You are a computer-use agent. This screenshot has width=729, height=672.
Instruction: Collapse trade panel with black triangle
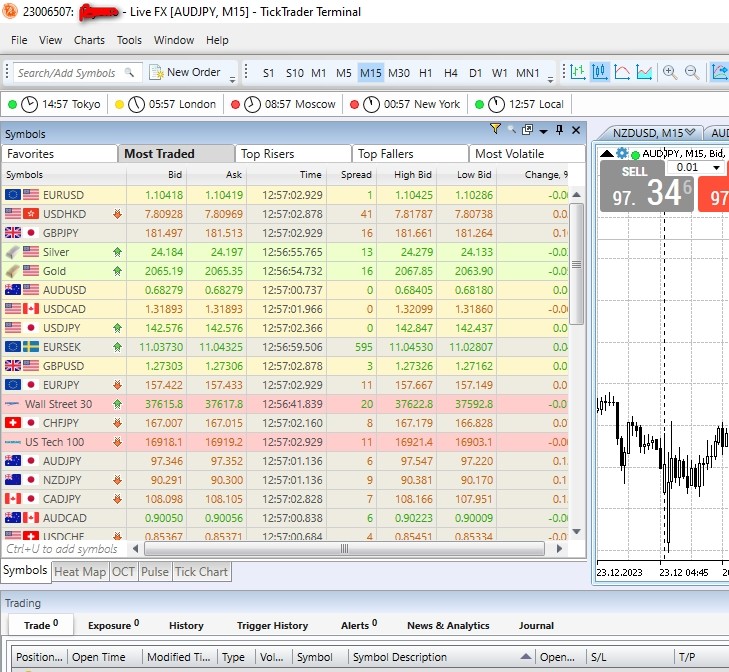pyautogui.click(x=607, y=153)
